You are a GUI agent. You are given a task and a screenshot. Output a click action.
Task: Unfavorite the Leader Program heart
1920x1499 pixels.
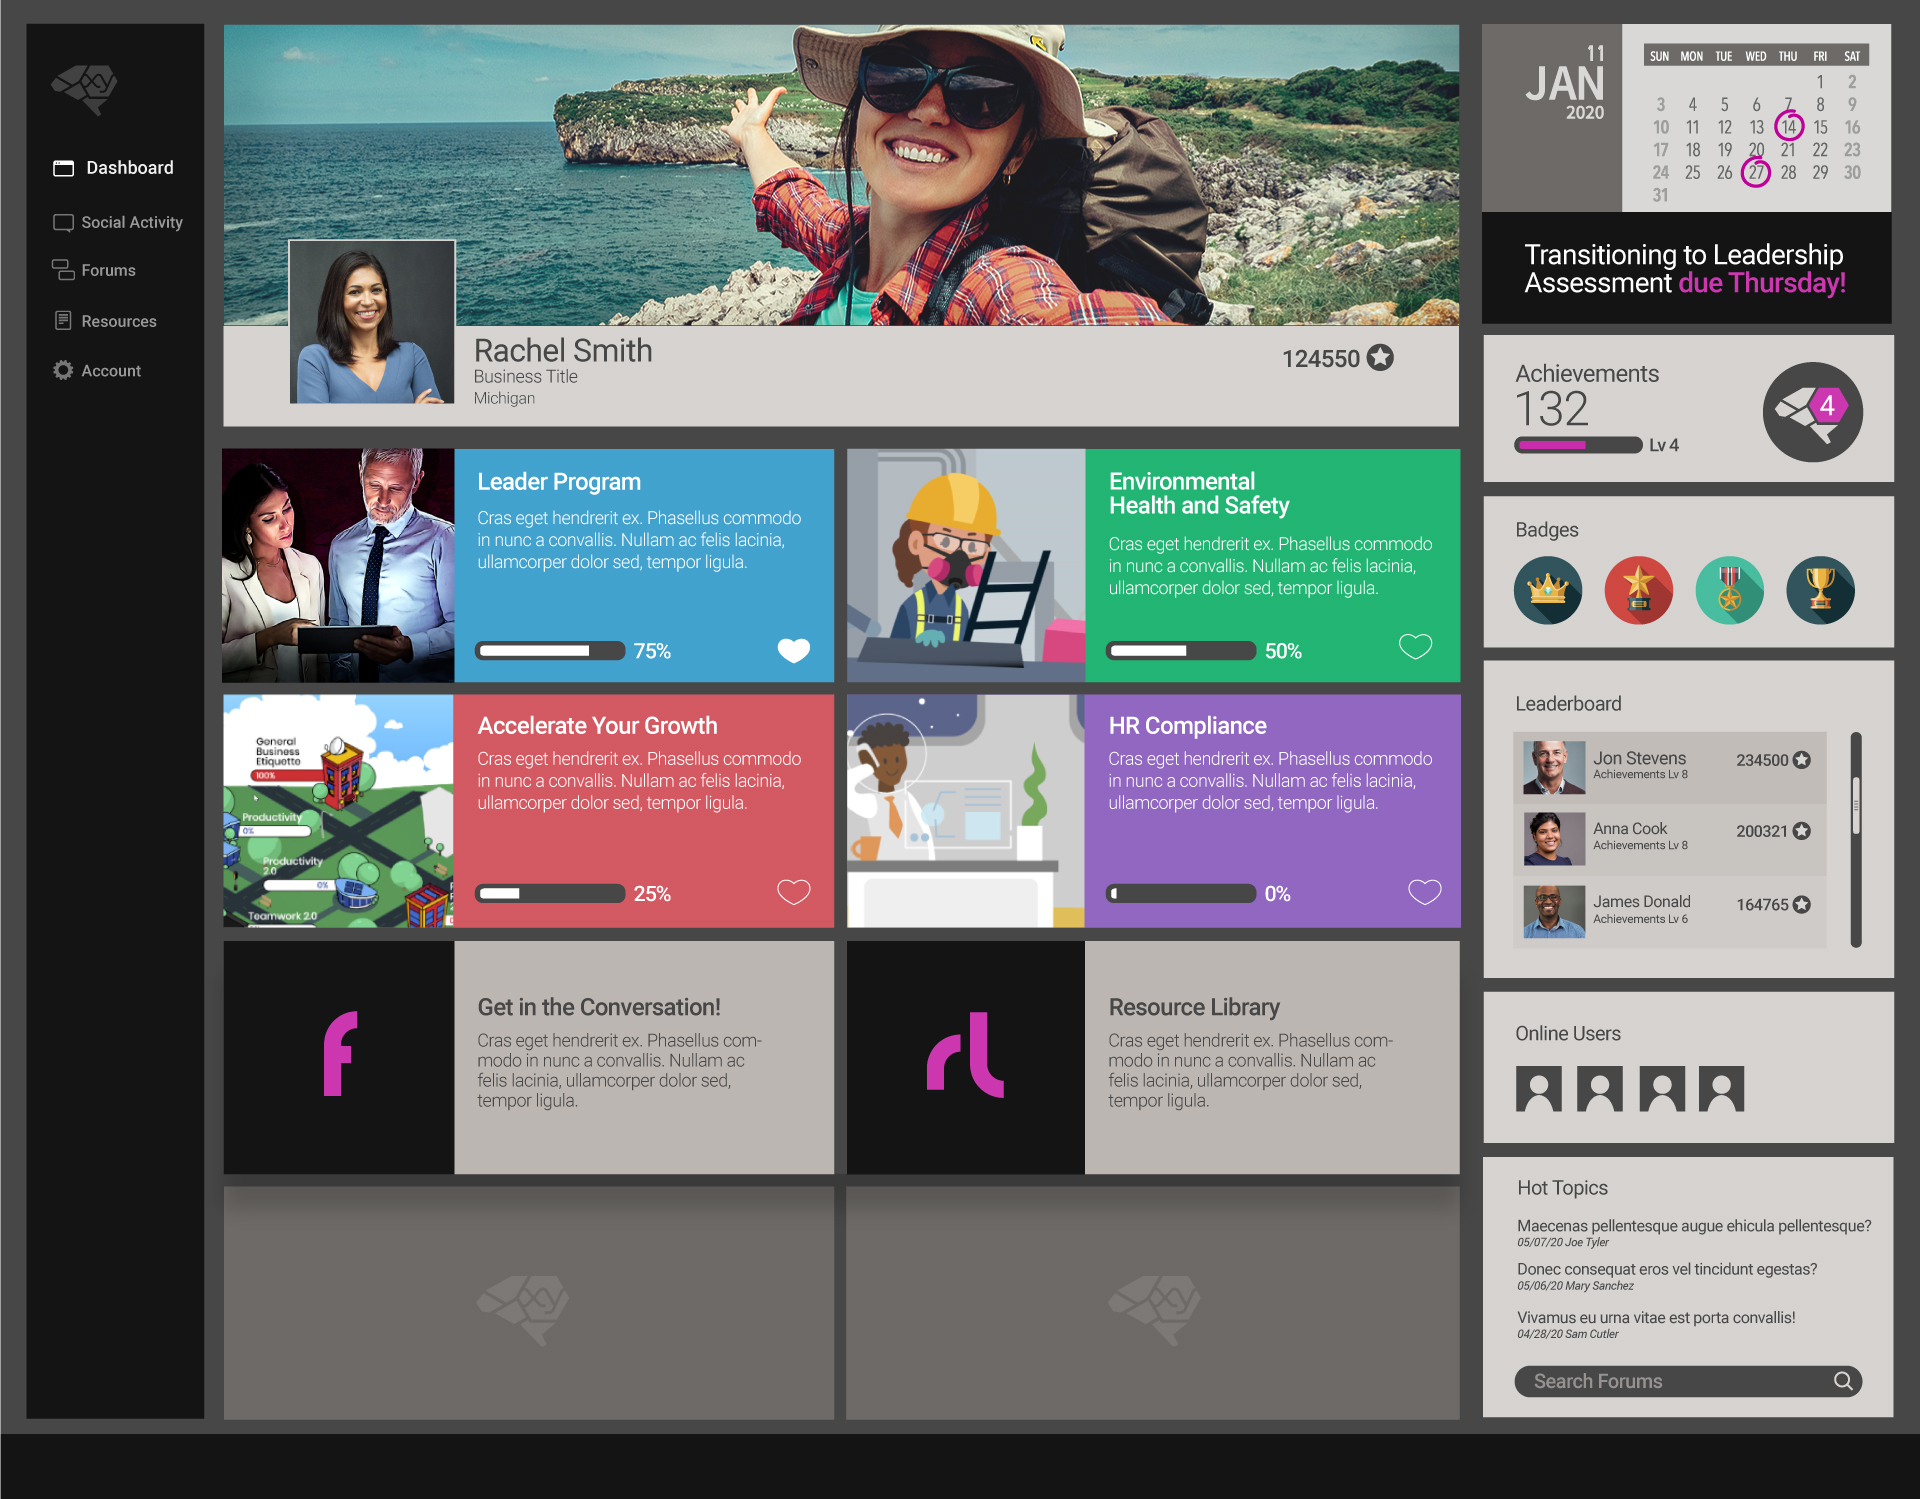pos(794,650)
